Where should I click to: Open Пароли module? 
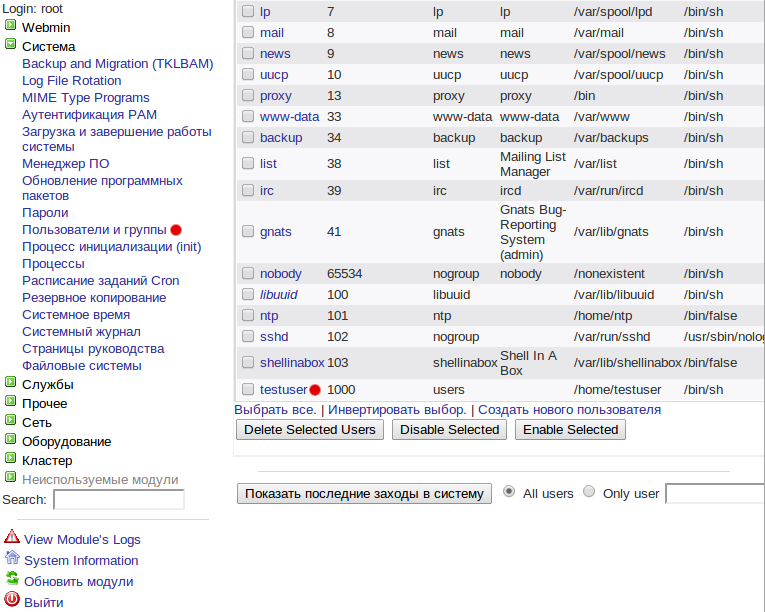pos(45,213)
